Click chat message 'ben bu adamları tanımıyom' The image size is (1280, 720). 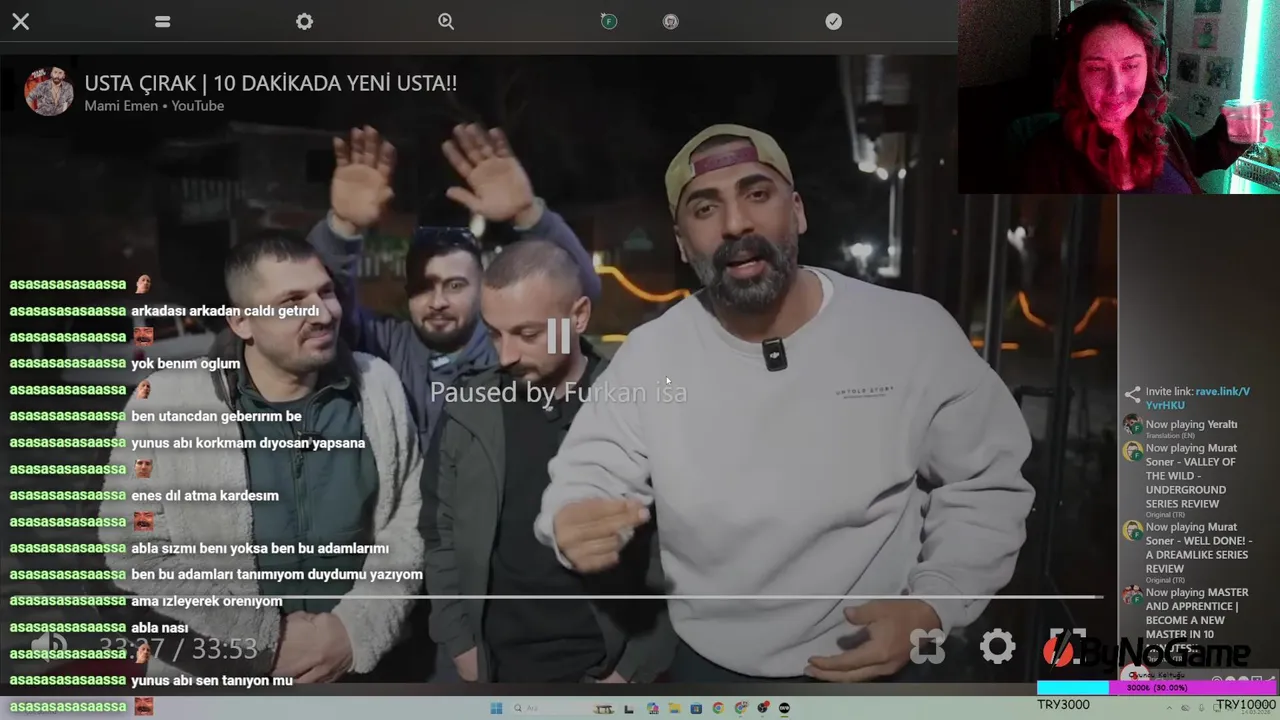click(x=277, y=575)
